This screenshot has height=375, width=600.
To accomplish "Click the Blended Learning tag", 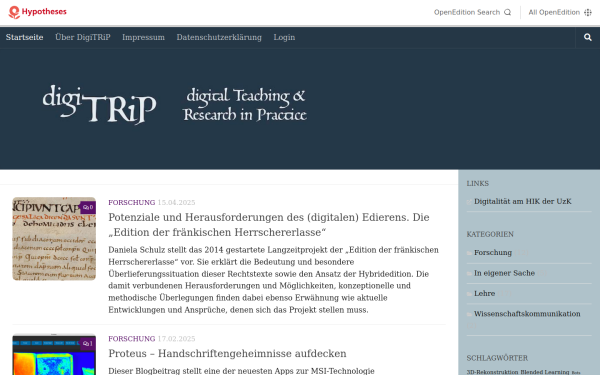I will [545, 372].
